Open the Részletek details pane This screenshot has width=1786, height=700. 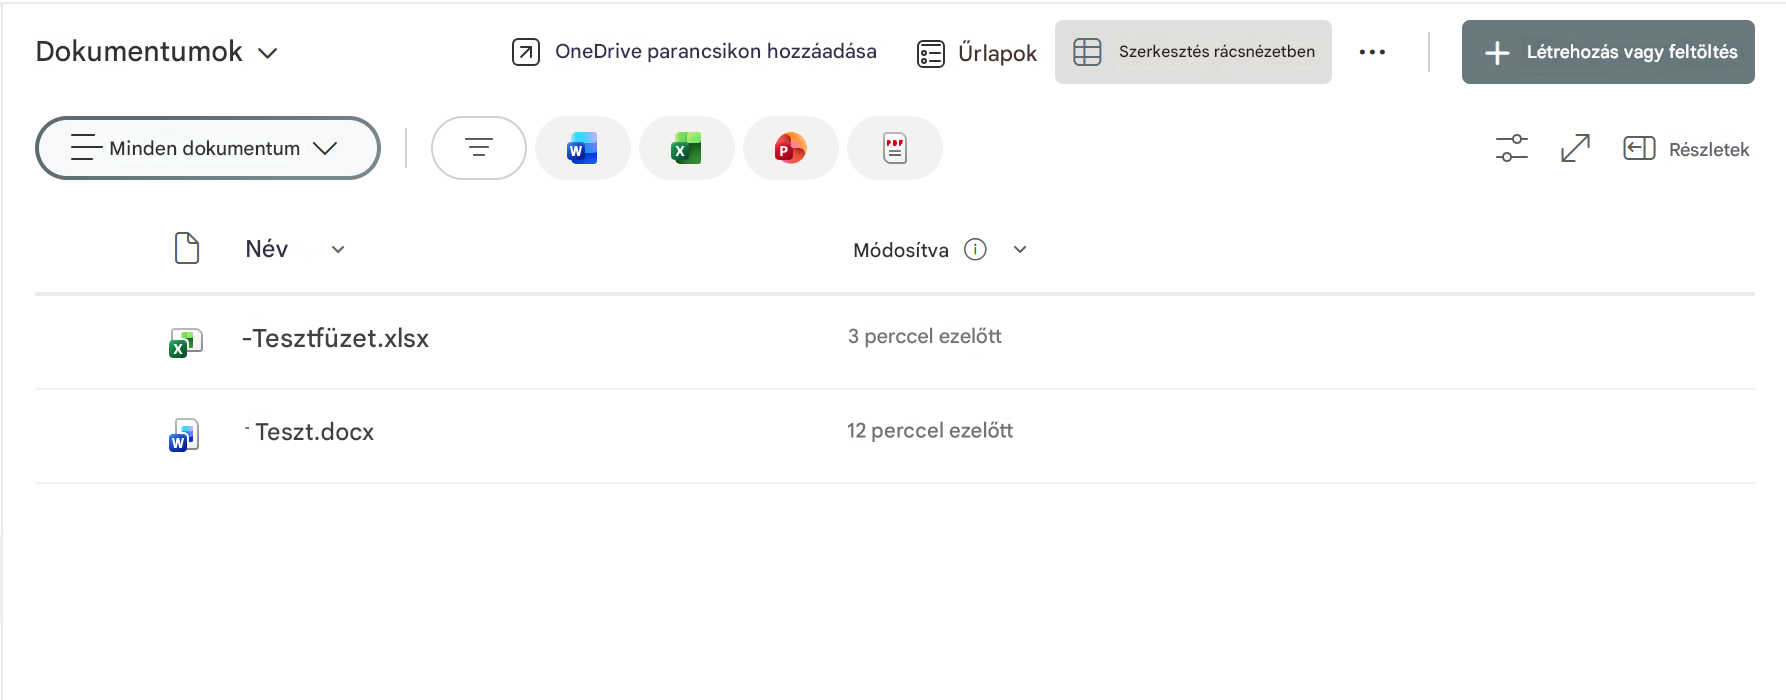point(1686,149)
